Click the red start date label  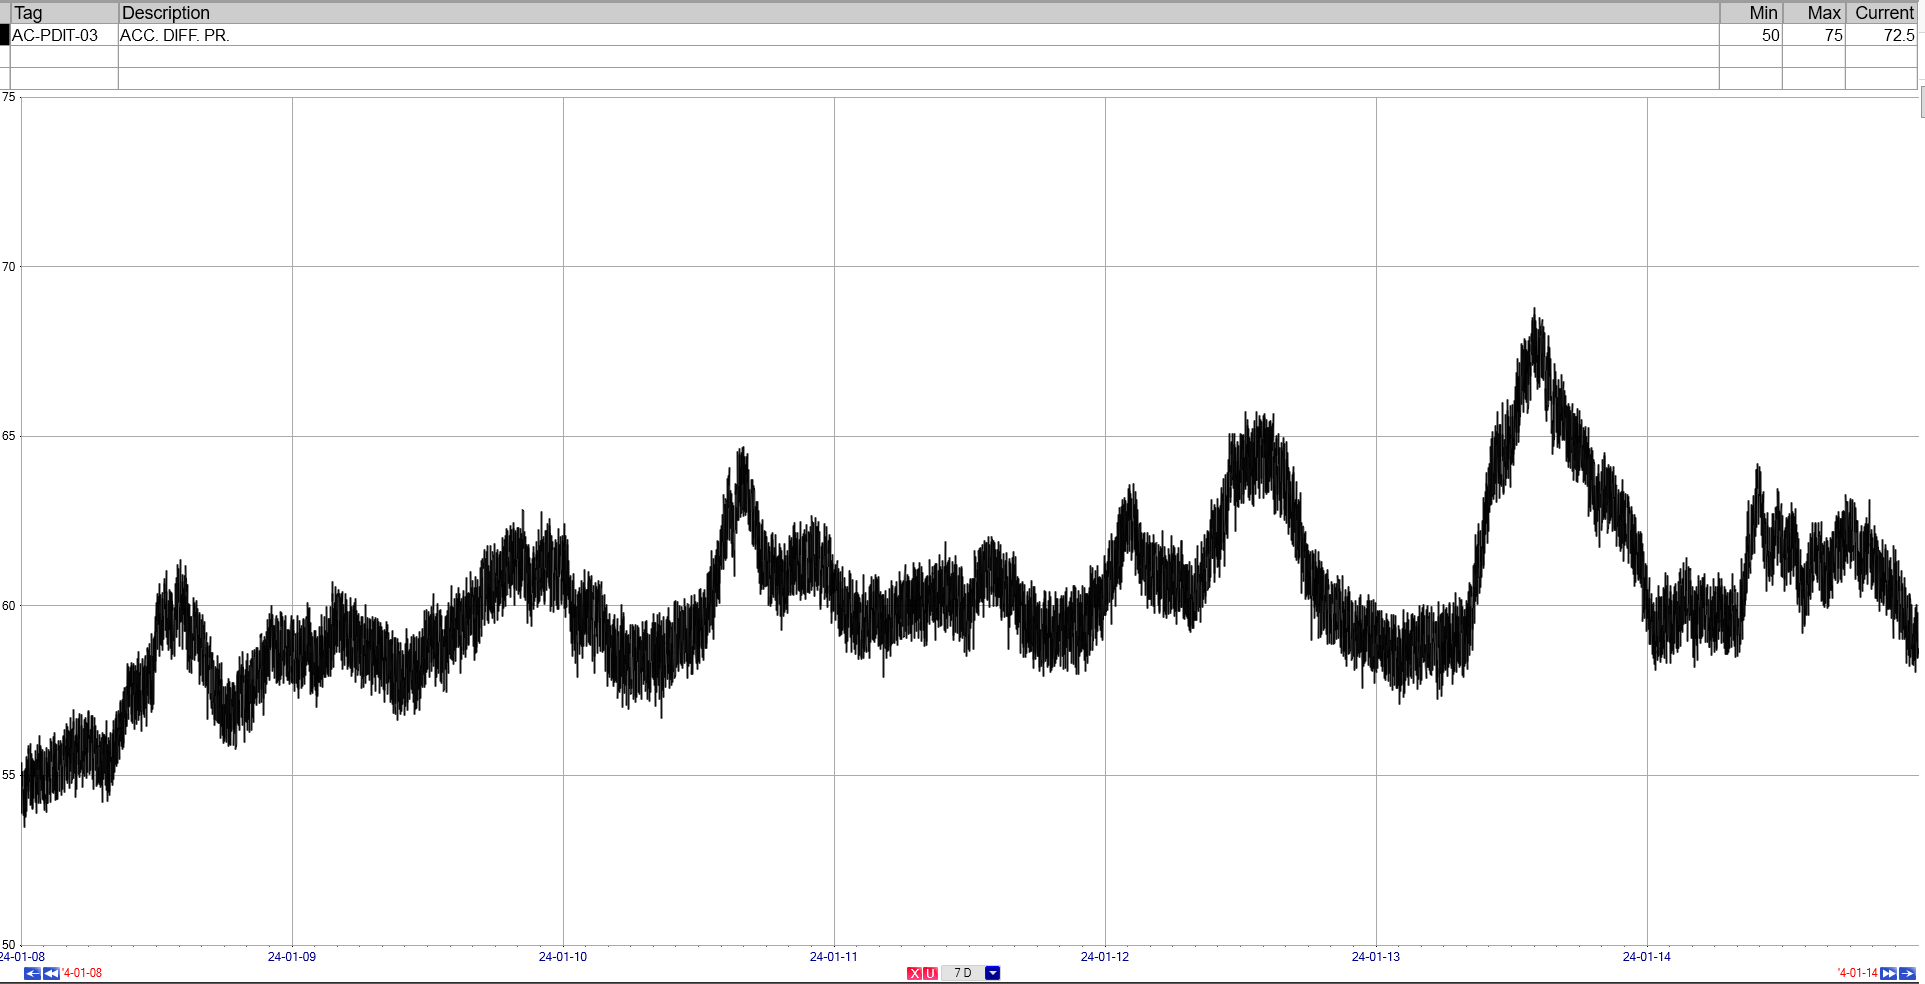pos(82,973)
